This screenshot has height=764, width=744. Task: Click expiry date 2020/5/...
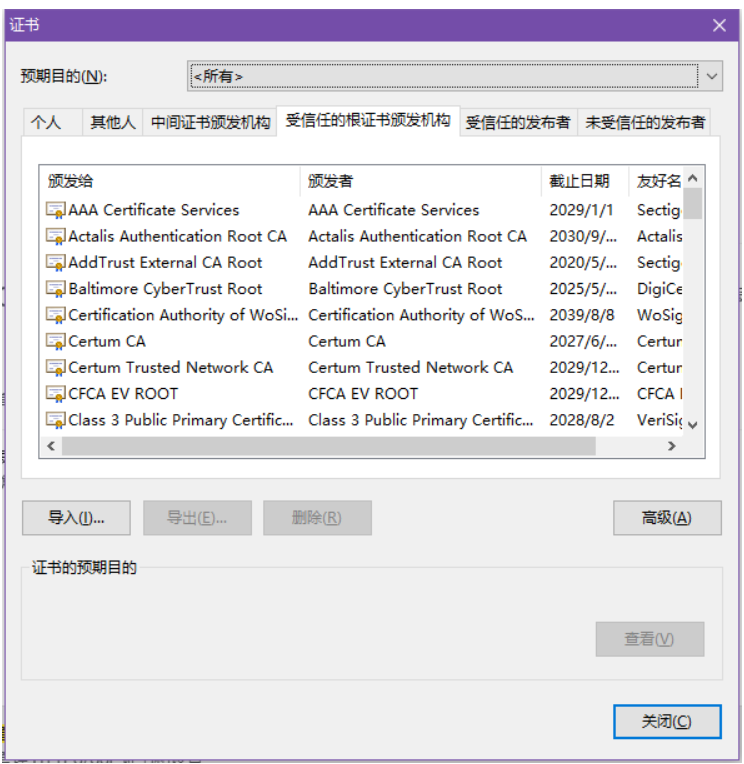pos(583,263)
